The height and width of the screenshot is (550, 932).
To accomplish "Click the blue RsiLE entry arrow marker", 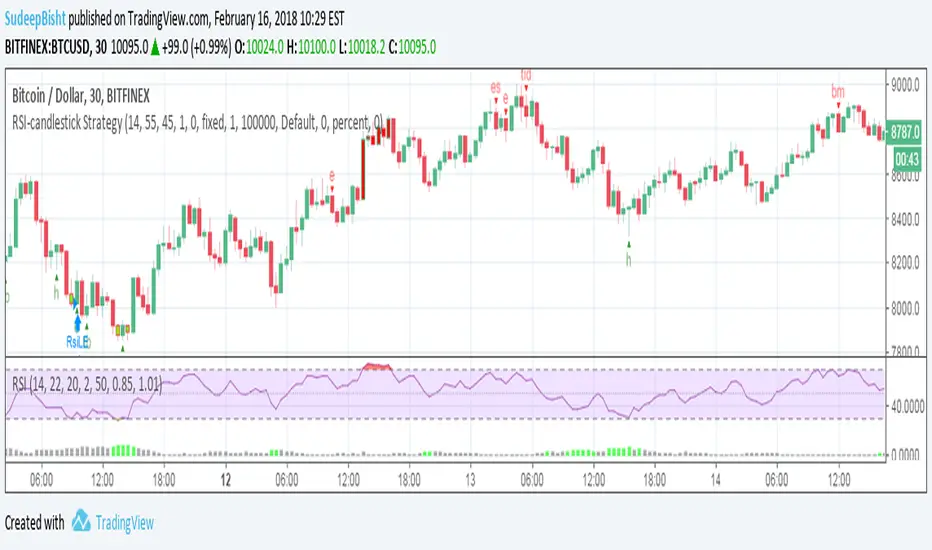I will pos(77,323).
